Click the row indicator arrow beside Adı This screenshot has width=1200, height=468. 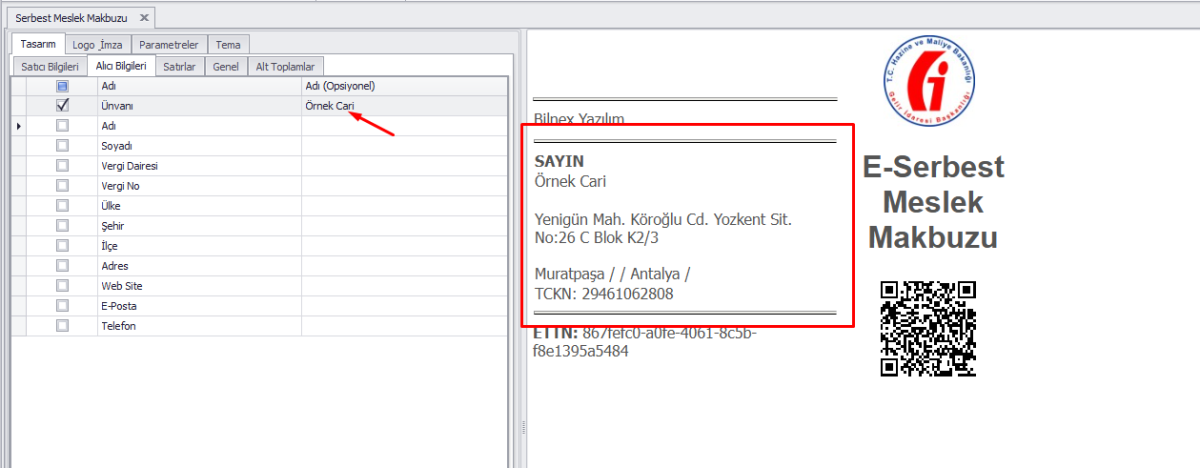[18, 126]
